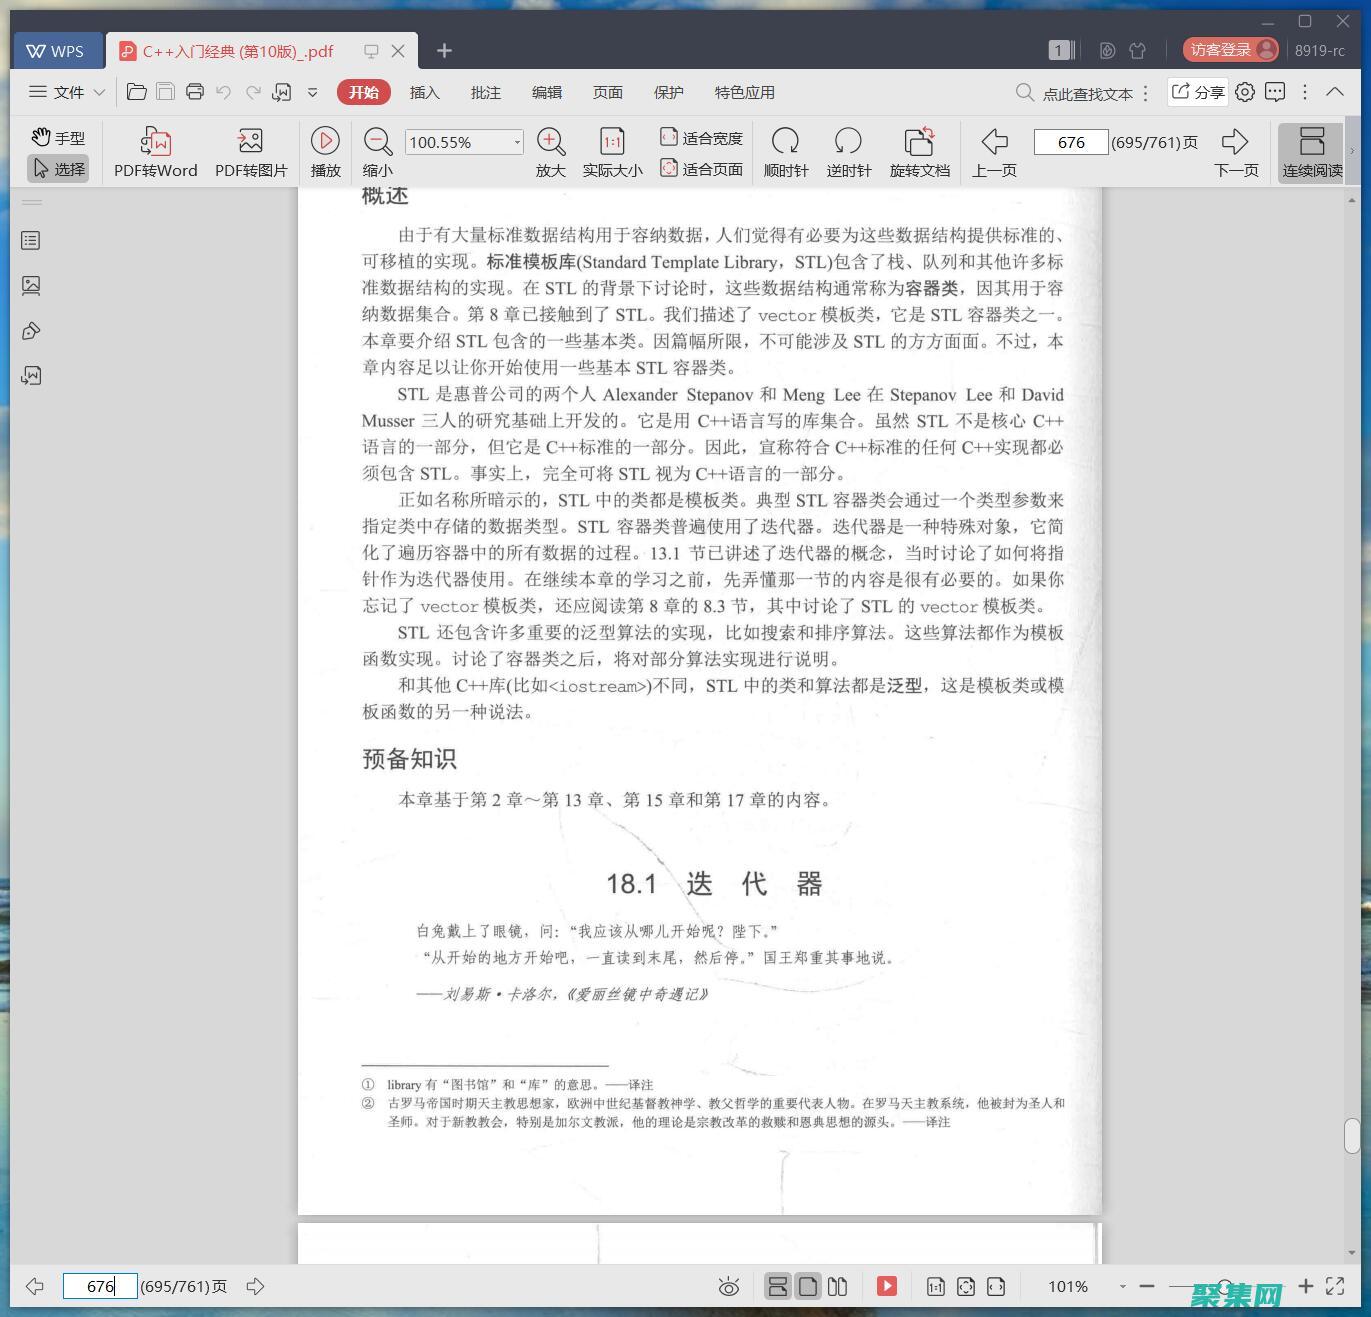Enable double-page view in status bar
1371x1317 pixels.
pyautogui.click(x=838, y=1286)
